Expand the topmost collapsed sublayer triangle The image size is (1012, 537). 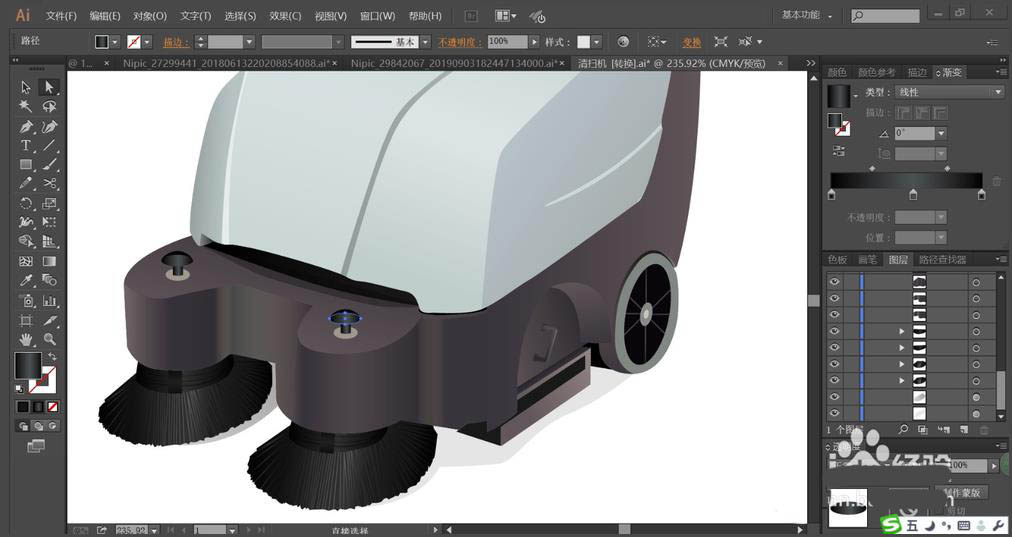tap(902, 331)
